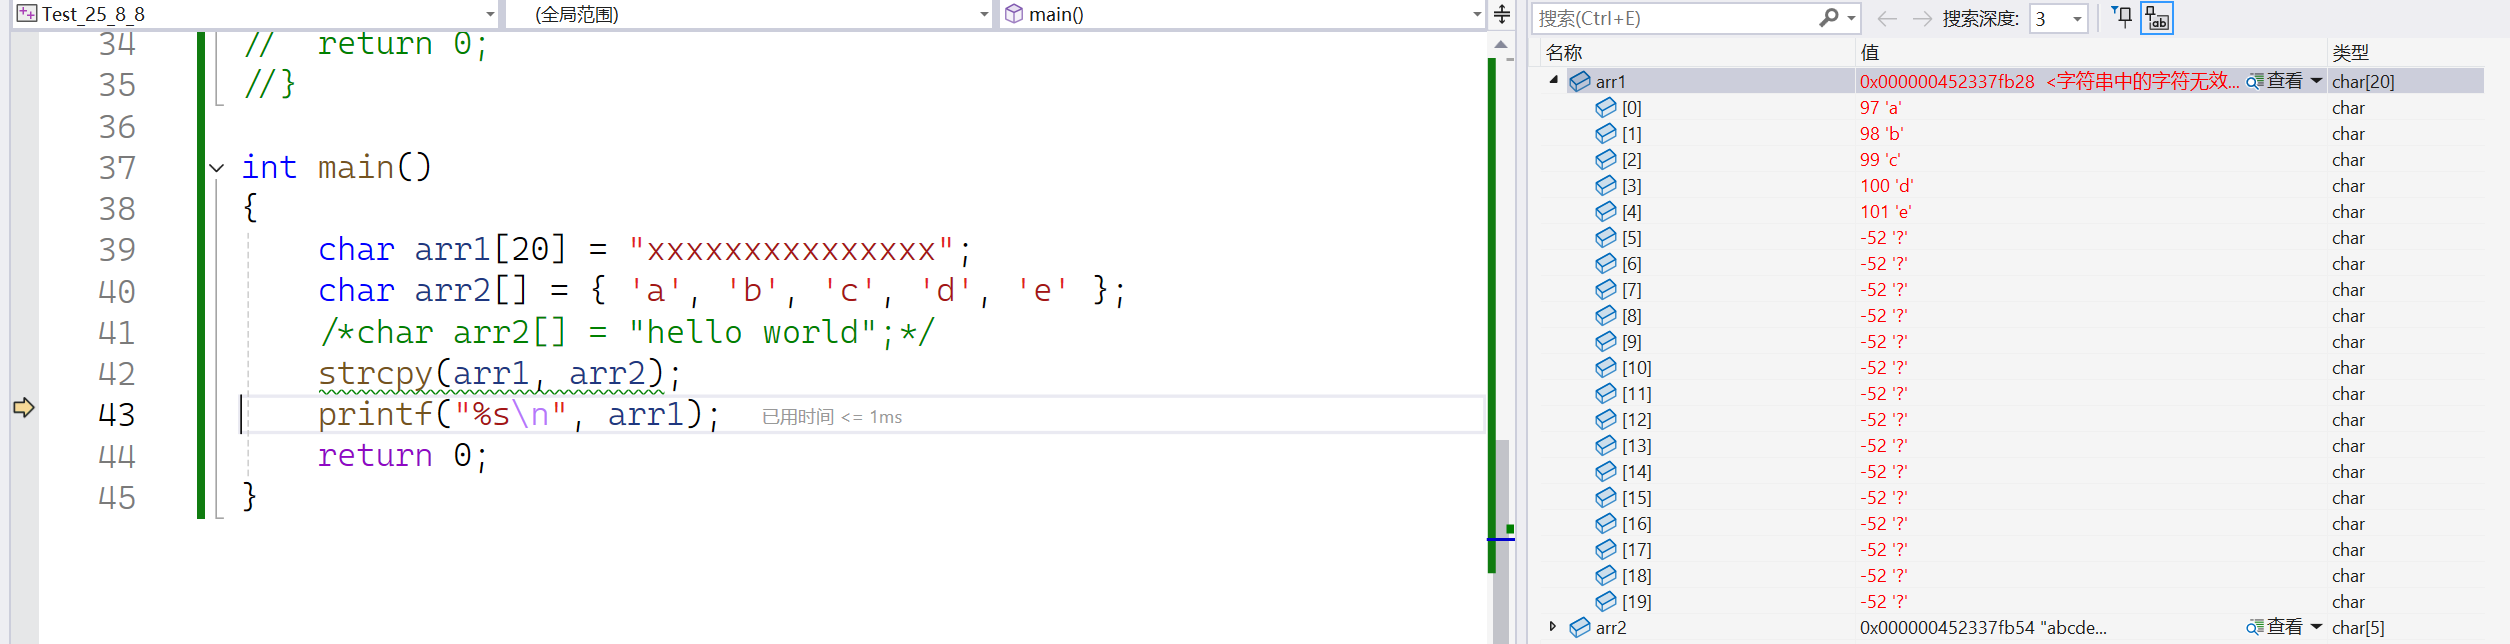Click in the watch search box
Viewport: 2510px width, 644px height.
1676,18
